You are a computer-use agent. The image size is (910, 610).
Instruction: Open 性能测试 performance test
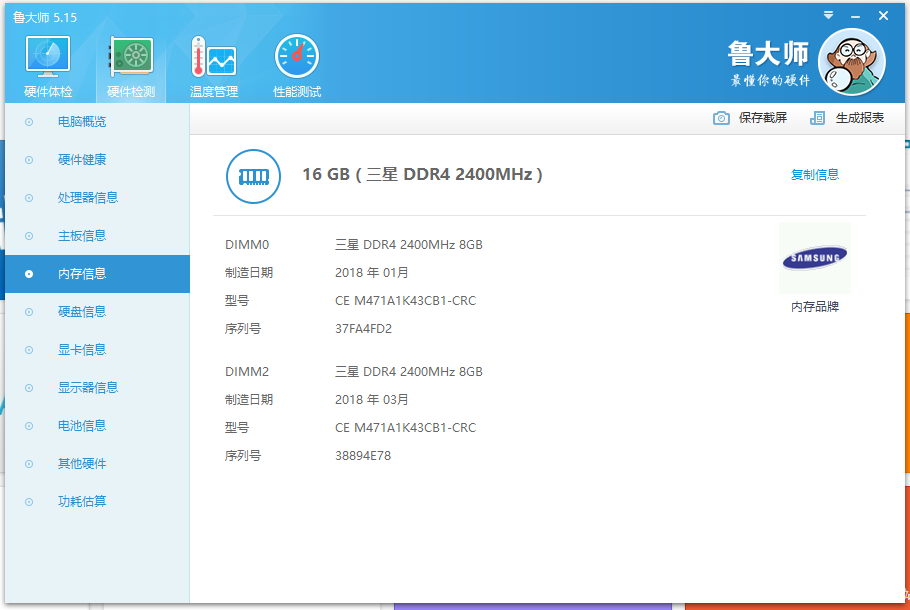click(297, 66)
